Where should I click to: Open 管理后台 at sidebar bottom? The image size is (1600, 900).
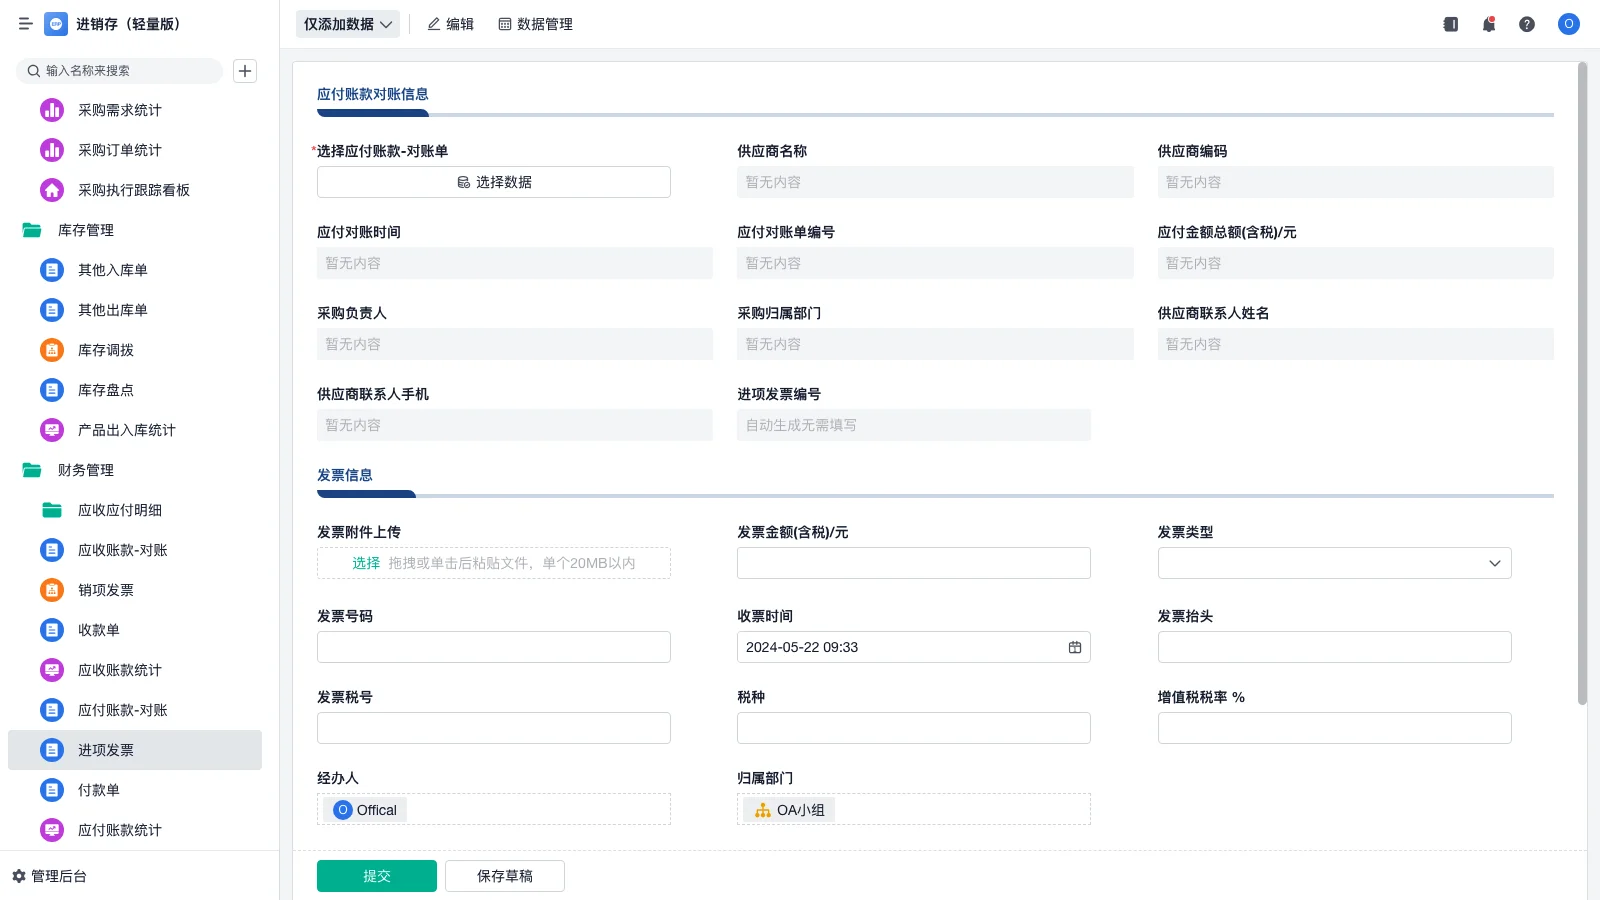50,876
